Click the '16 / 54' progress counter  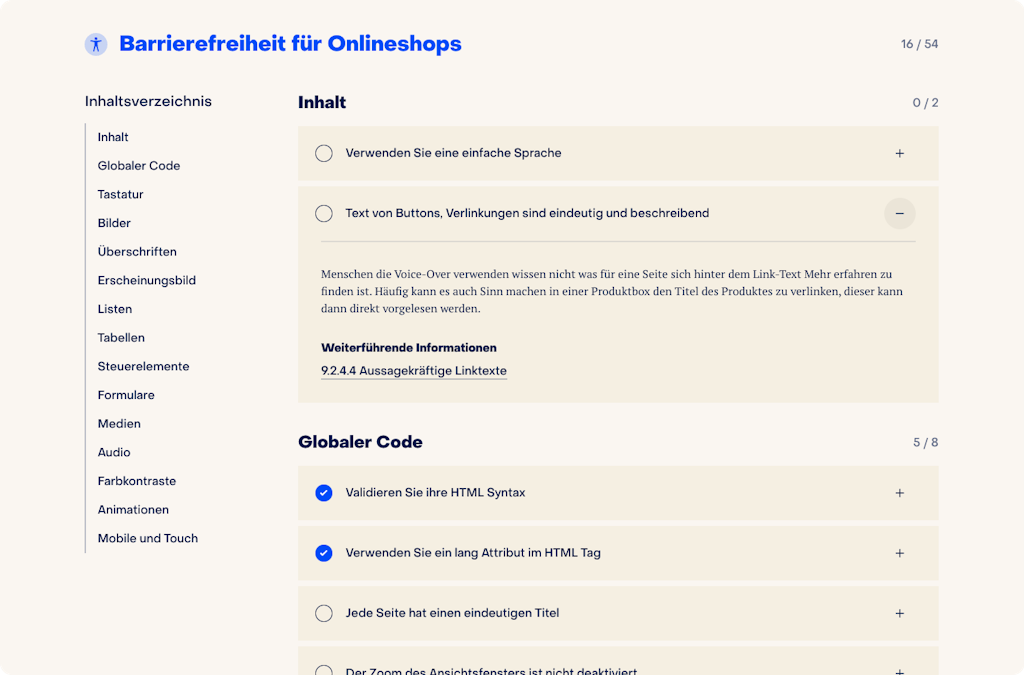919,44
